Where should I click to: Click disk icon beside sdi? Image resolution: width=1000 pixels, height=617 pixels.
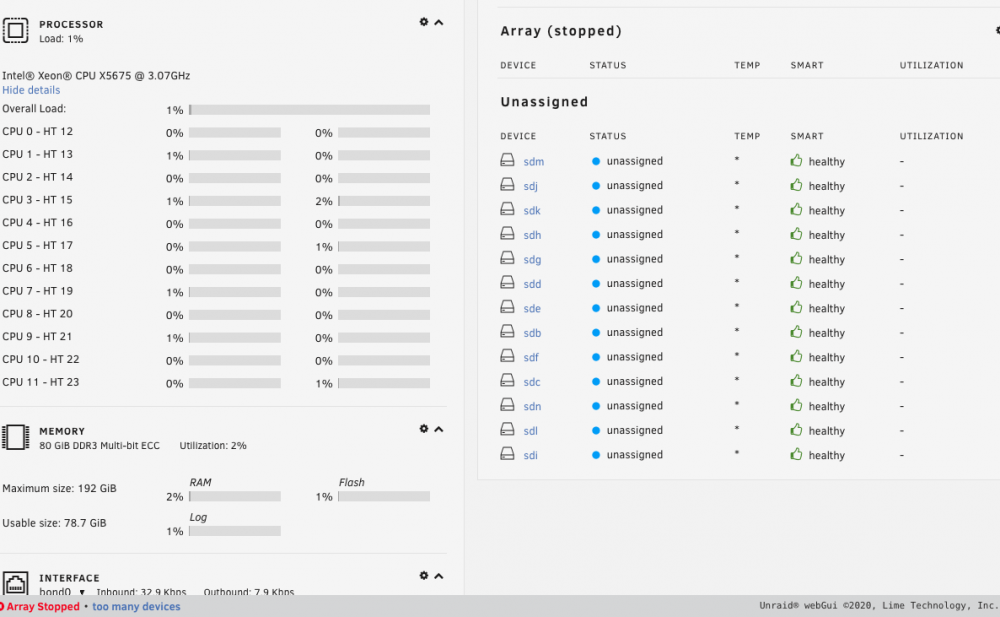coord(507,453)
